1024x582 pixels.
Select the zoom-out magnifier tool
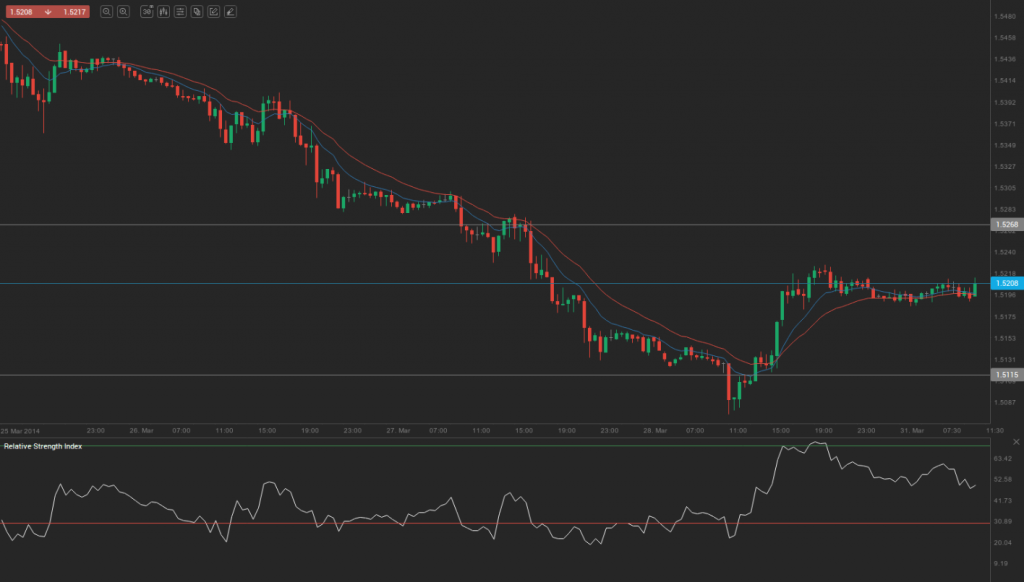tap(123, 12)
